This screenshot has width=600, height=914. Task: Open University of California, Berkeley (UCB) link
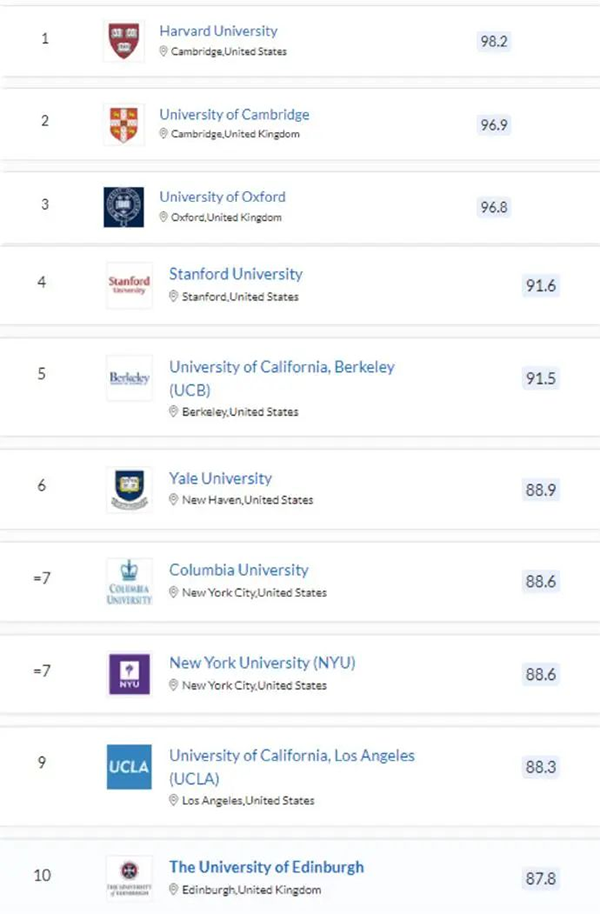tap(282, 378)
